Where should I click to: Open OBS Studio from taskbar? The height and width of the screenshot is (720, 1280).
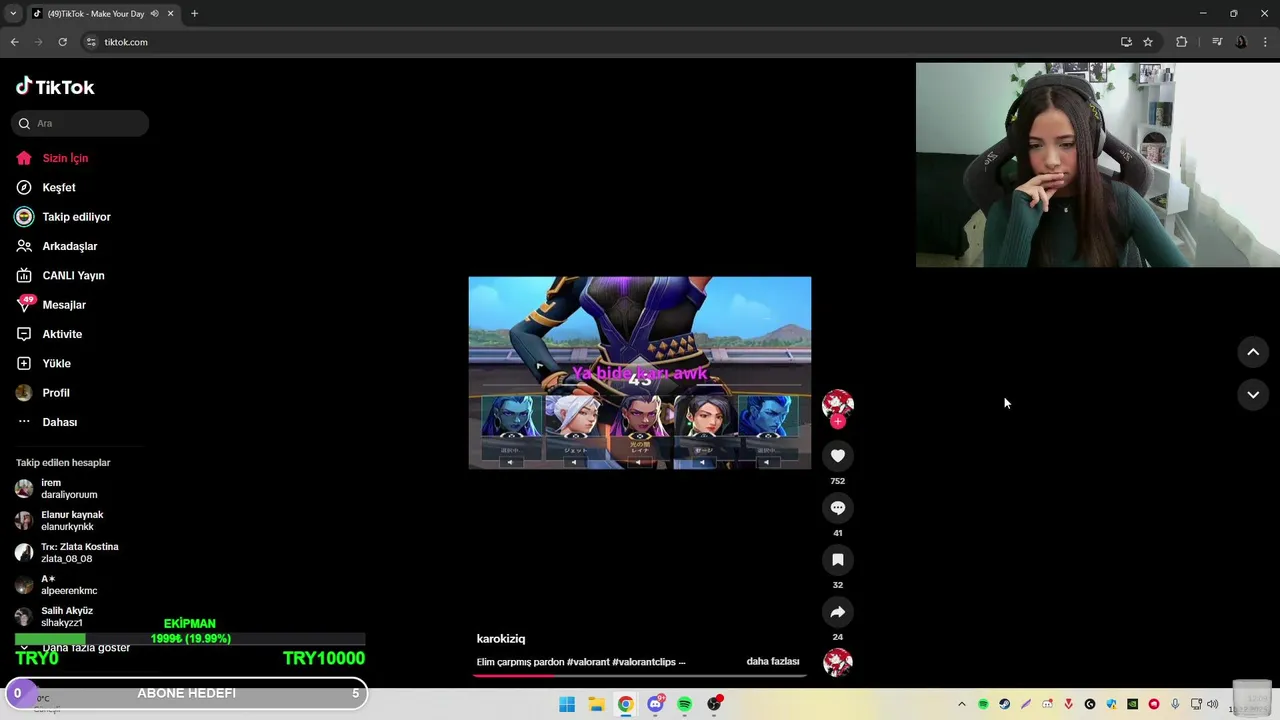714,704
